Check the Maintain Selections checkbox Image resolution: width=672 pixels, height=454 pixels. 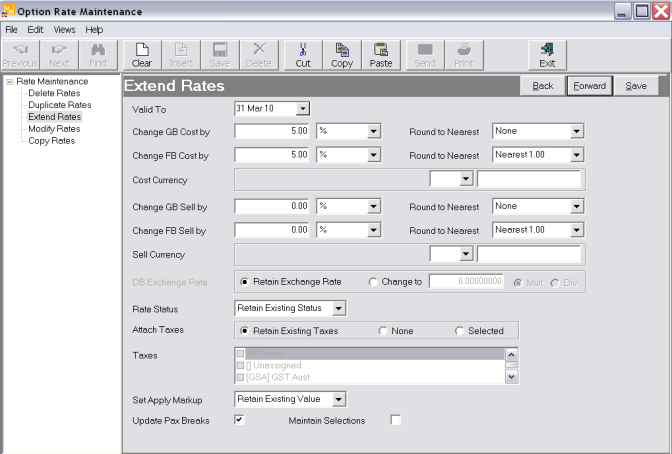coord(396,420)
